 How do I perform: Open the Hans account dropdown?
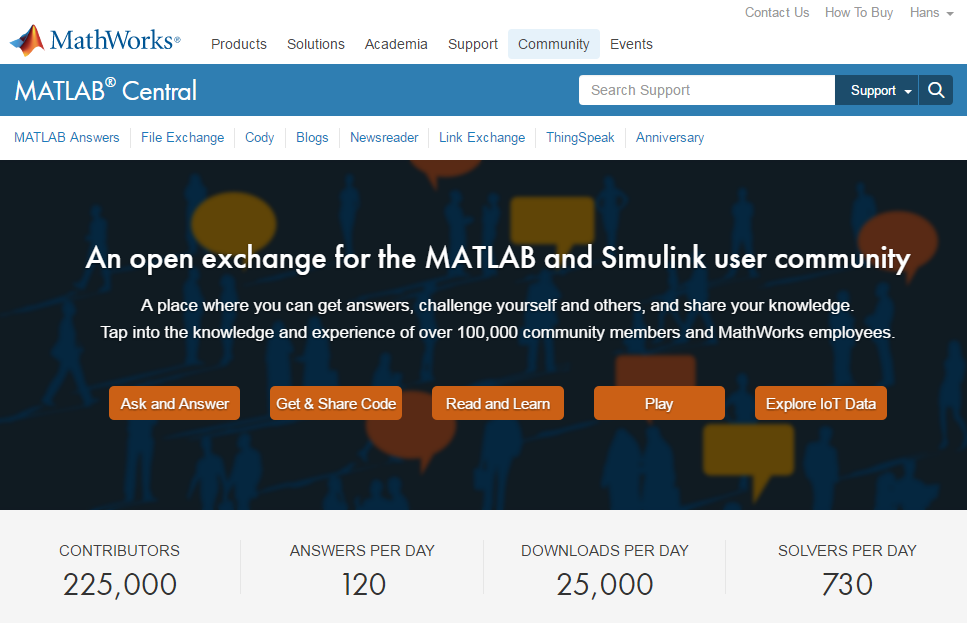(931, 13)
